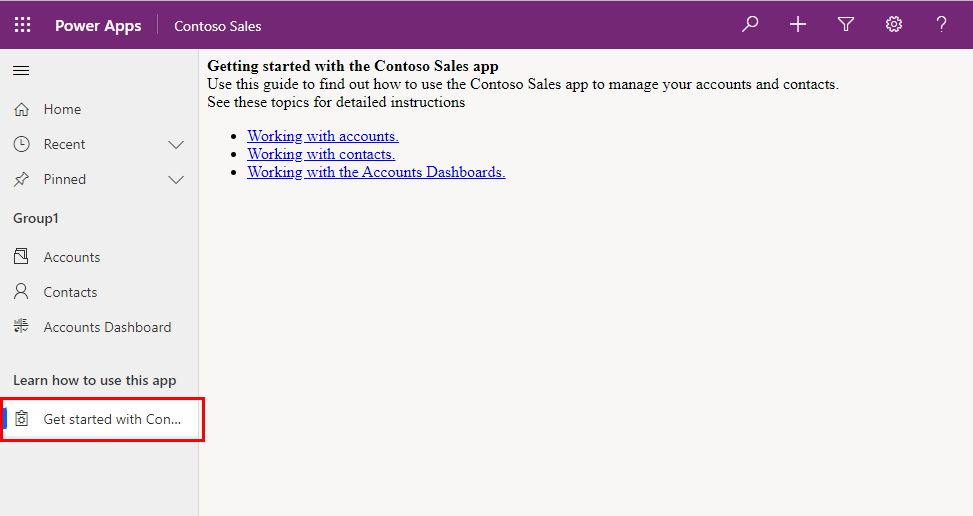Open the advanced filter funnel icon
The image size is (973, 516).
click(x=846, y=25)
